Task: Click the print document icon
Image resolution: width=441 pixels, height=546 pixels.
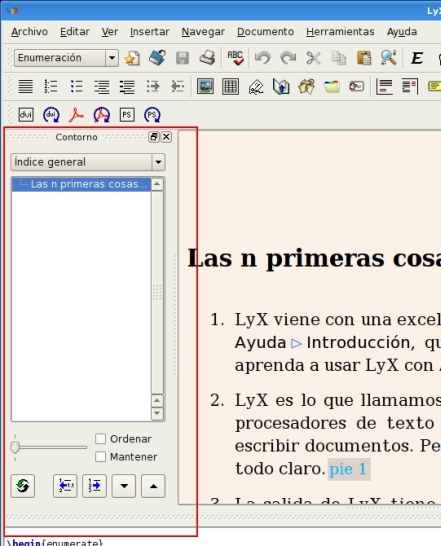Action: (x=207, y=58)
